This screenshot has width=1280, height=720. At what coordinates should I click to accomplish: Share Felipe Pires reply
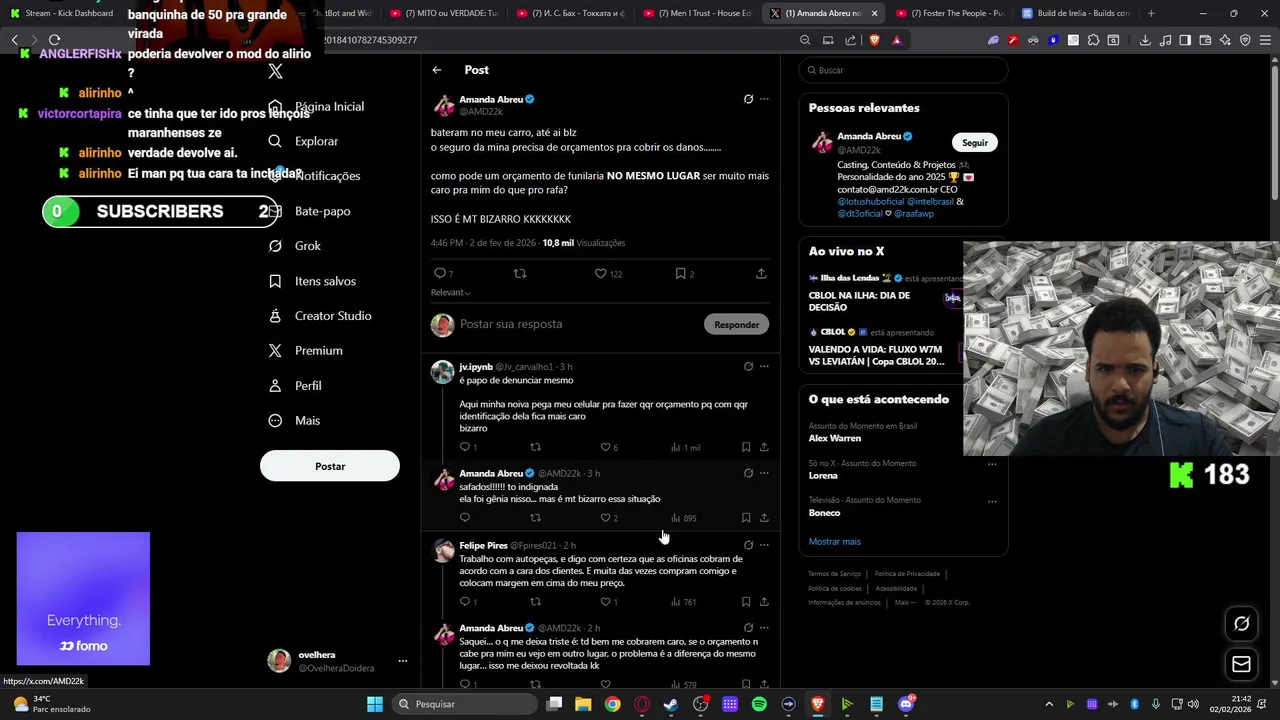[x=764, y=602]
